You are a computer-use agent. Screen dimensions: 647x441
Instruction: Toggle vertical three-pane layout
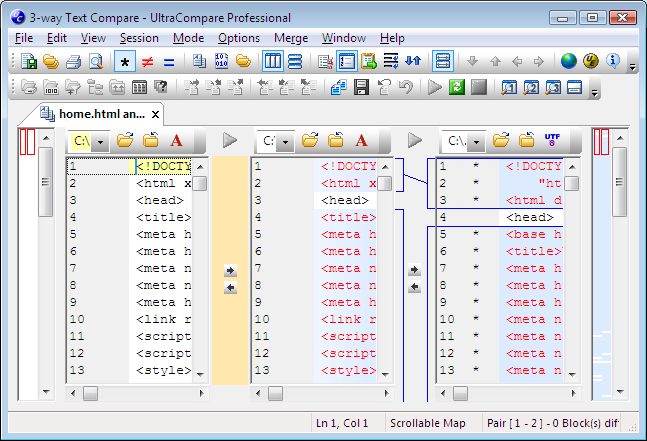click(273, 61)
